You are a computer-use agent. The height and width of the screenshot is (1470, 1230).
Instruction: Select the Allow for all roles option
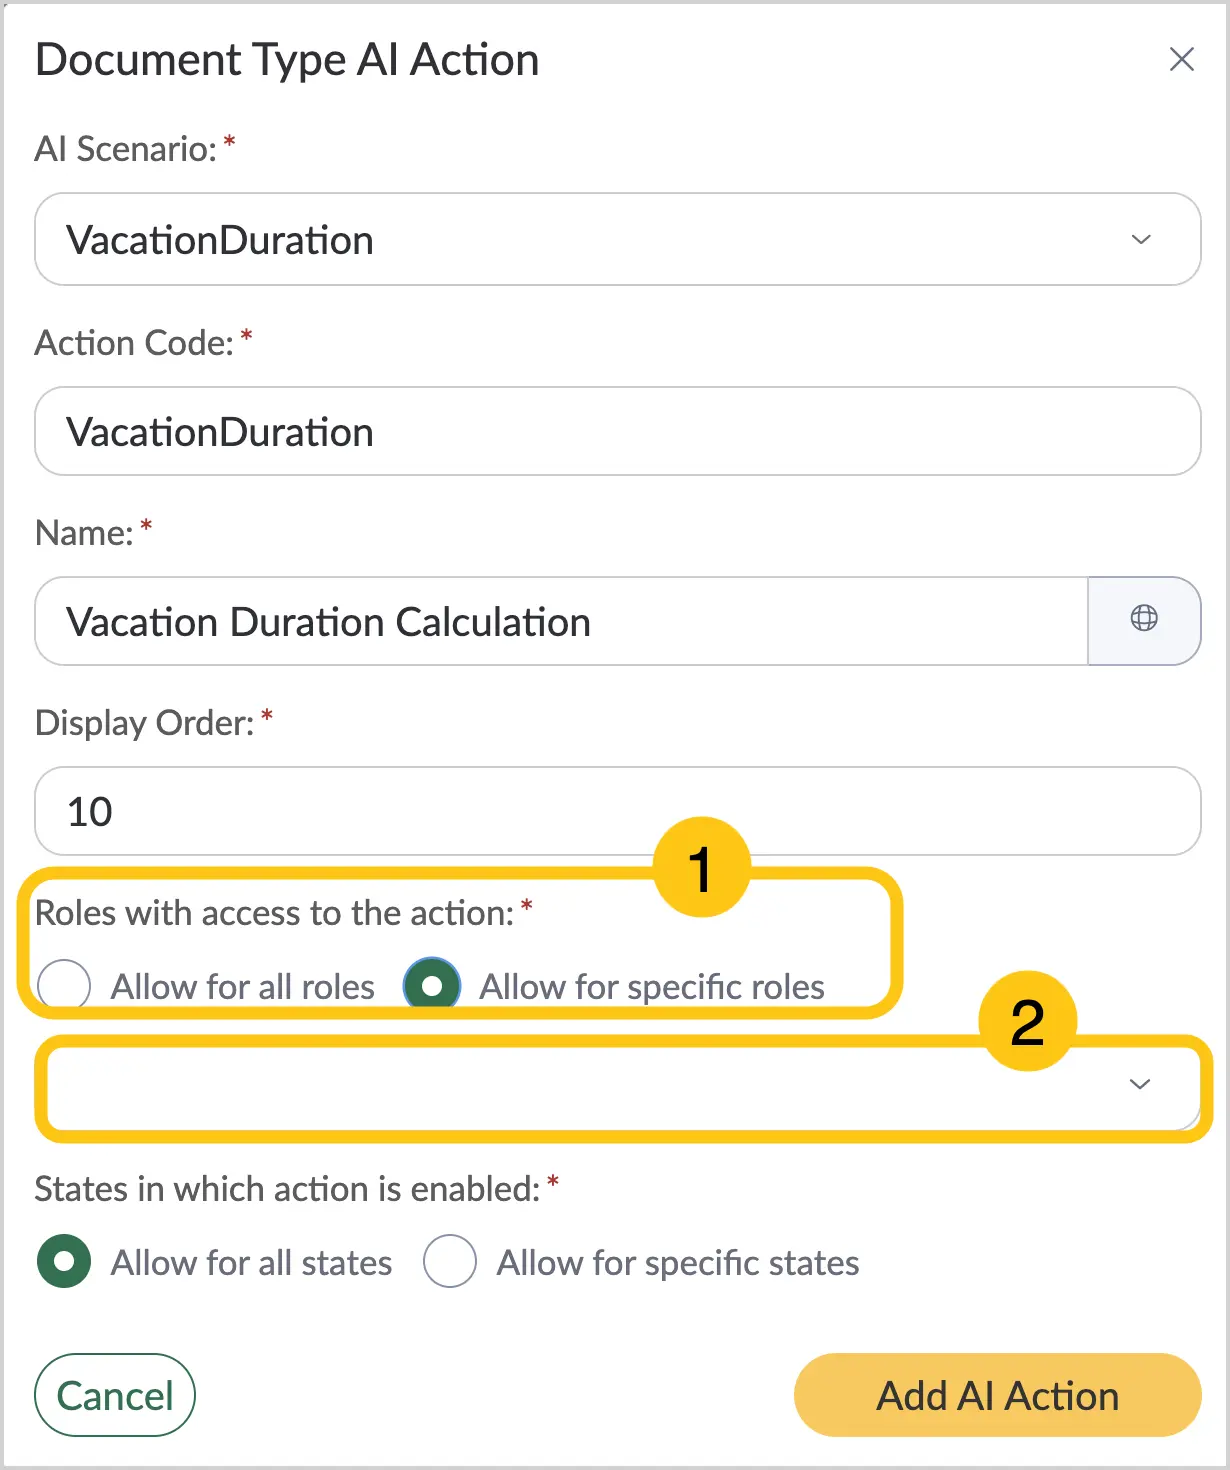coord(64,986)
